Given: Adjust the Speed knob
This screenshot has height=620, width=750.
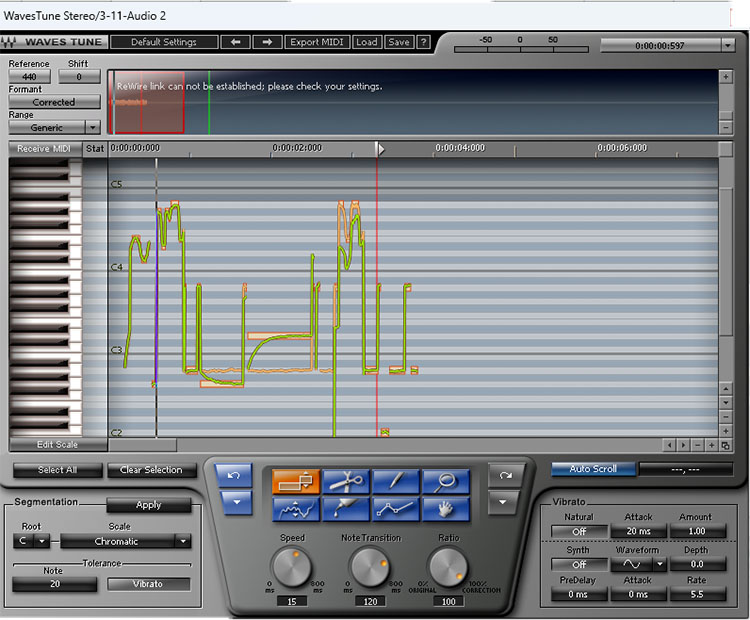Looking at the screenshot, I should coord(291,568).
